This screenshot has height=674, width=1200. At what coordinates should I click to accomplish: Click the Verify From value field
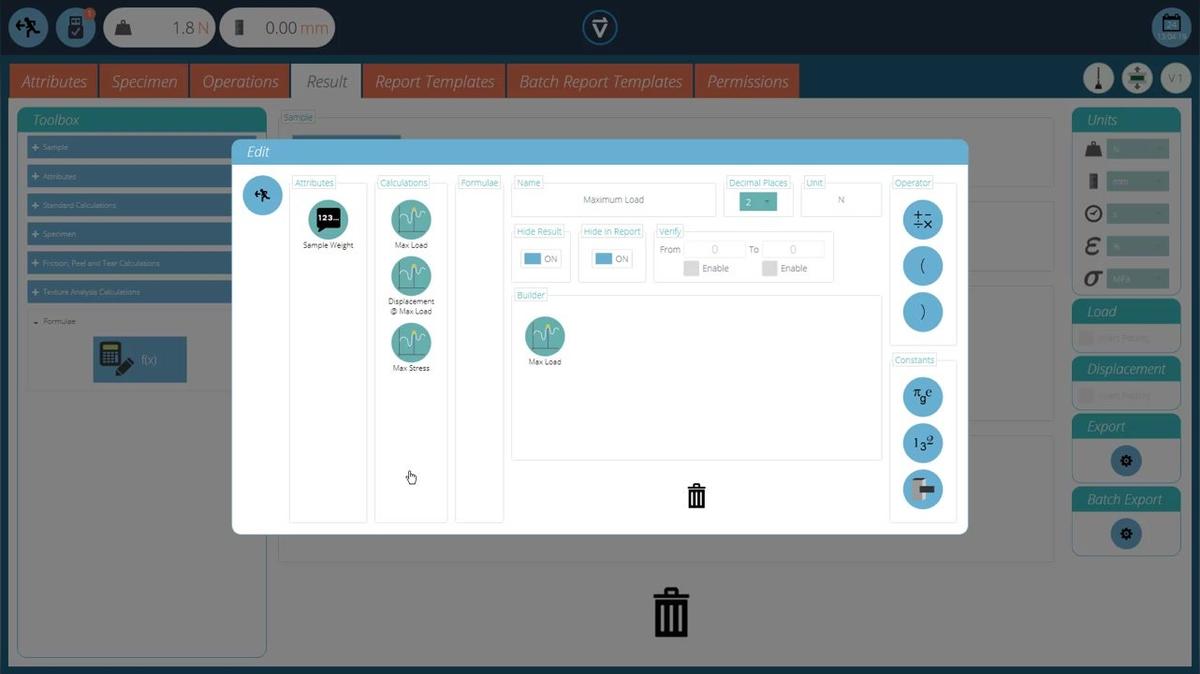714,249
